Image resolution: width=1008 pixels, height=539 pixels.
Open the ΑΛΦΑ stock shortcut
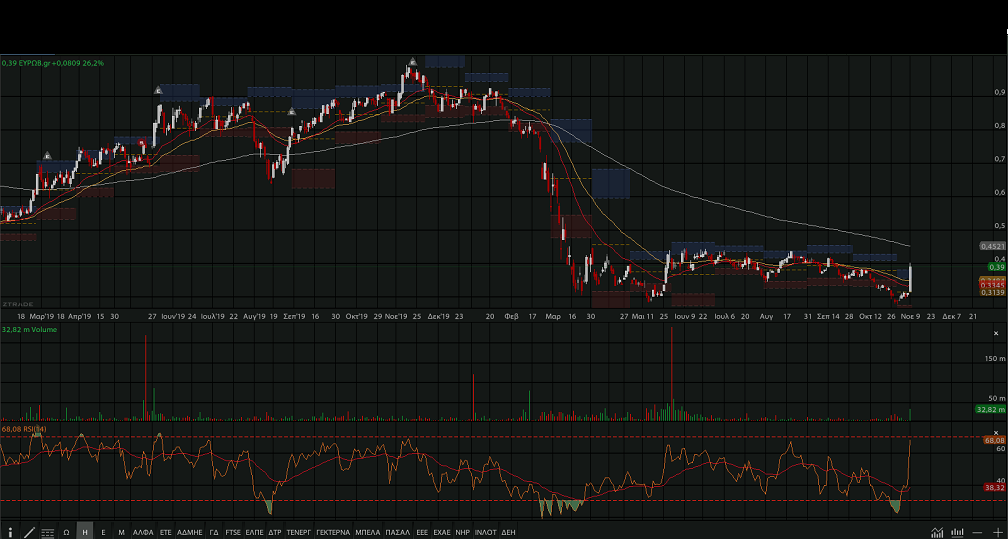click(x=143, y=532)
